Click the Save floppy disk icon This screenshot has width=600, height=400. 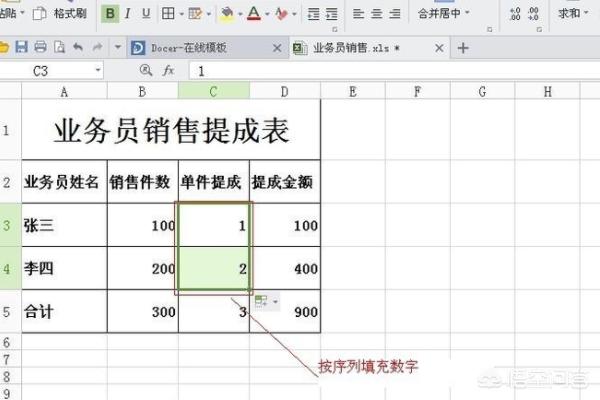23,47
